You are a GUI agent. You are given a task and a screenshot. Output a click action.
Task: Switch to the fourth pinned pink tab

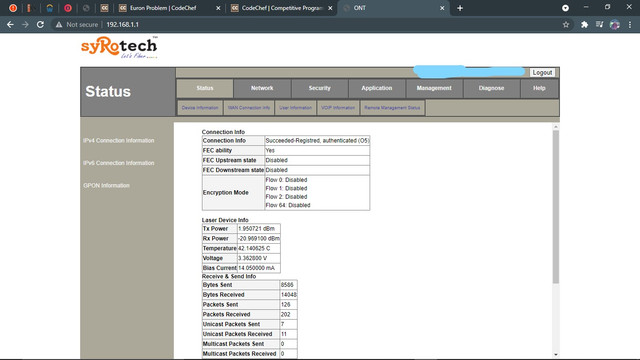68,8
